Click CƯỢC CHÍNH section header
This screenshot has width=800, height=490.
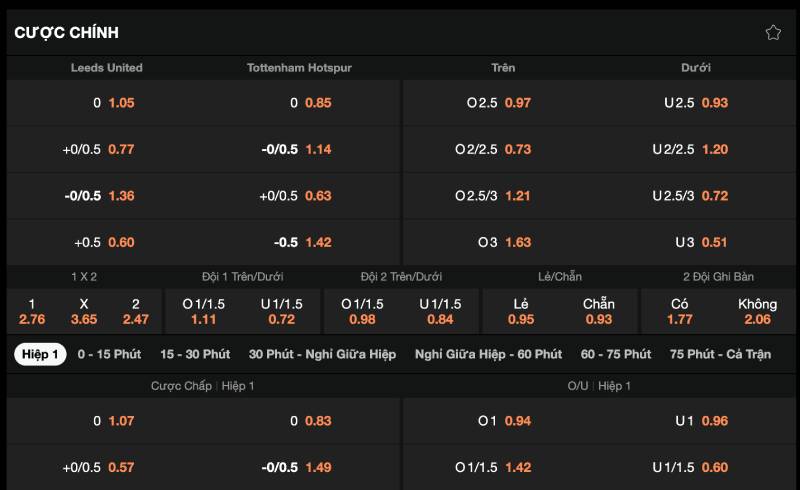(x=67, y=33)
